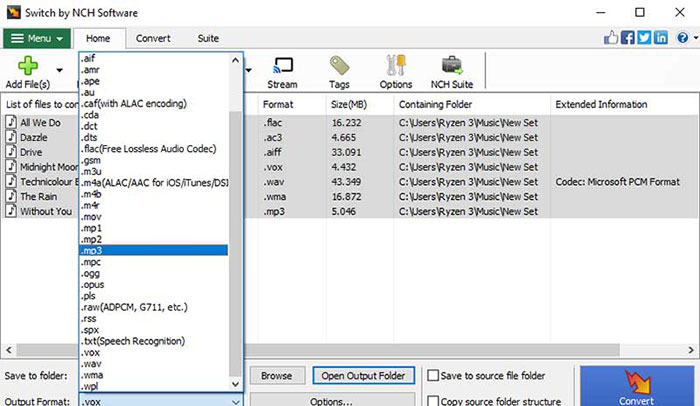
Task: Select .opus in the format list
Action: [x=154, y=285]
